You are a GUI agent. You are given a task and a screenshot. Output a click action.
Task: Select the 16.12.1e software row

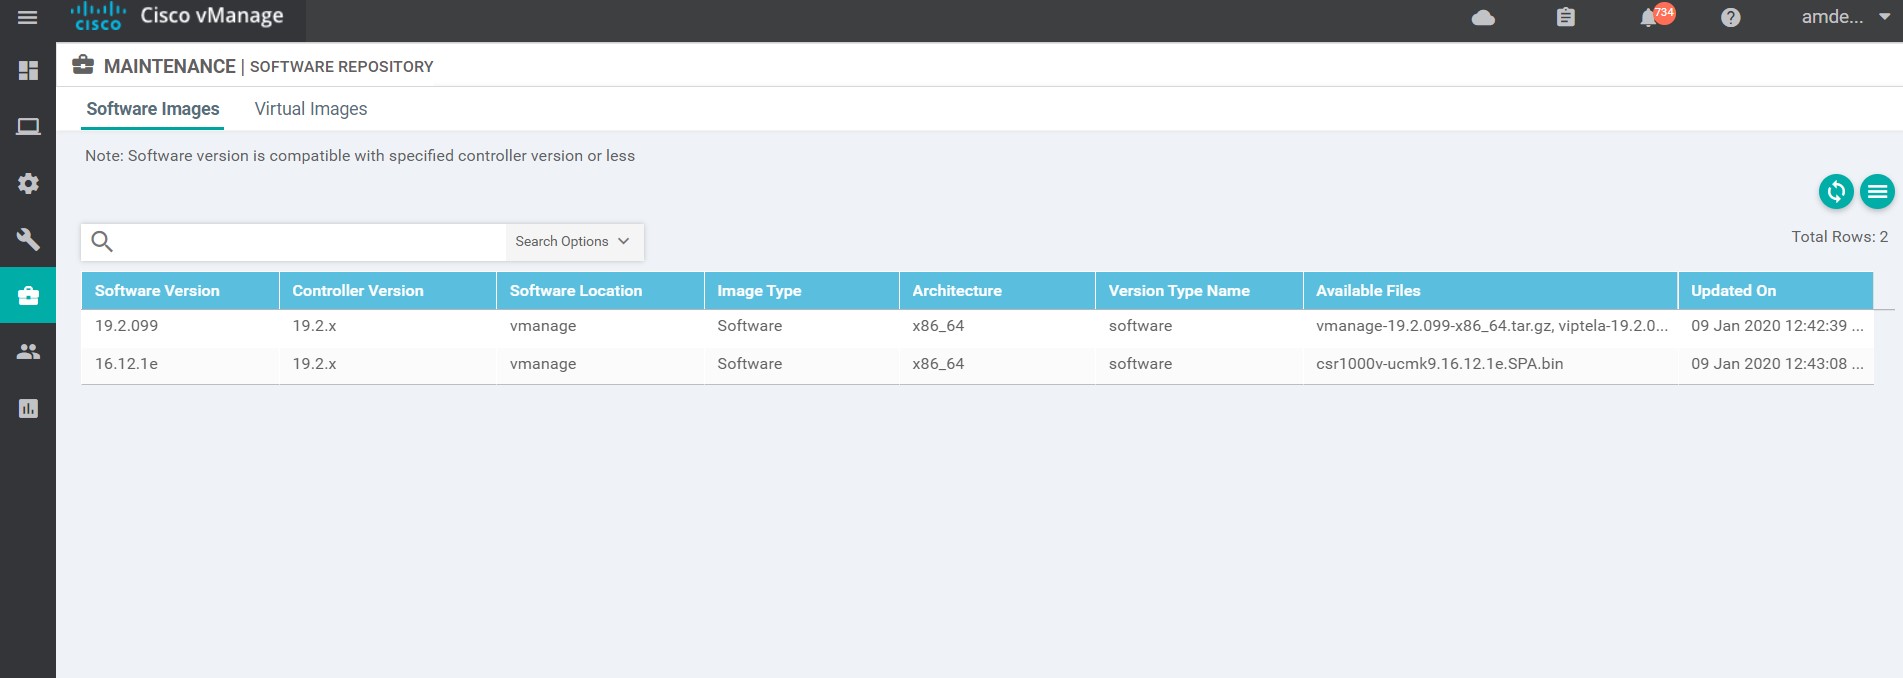(x=127, y=364)
